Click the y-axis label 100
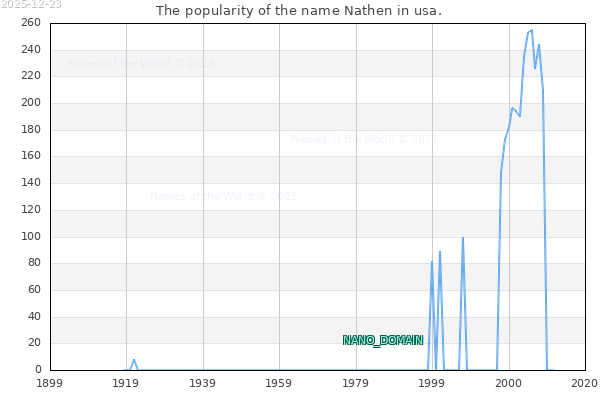This screenshot has height=400, width=600. [x=31, y=236]
